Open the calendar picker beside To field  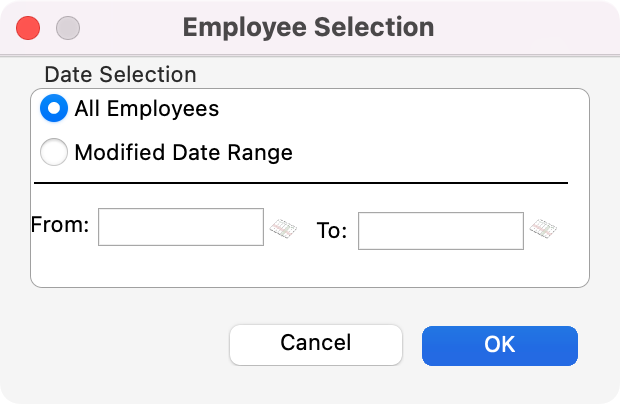pos(543,230)
